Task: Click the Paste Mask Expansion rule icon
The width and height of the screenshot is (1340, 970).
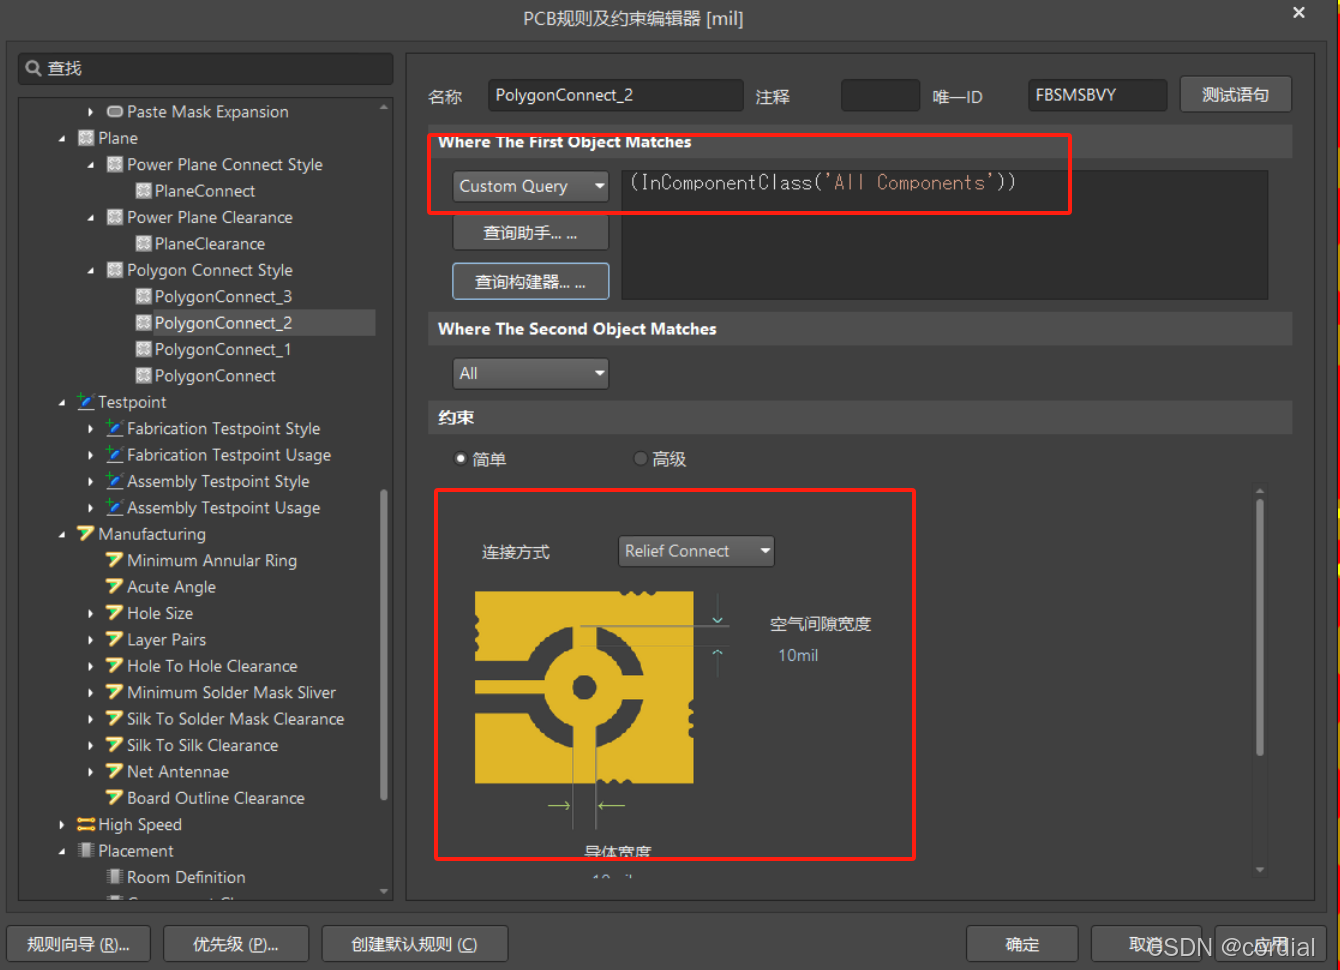Action: click(x=115, y=112)
